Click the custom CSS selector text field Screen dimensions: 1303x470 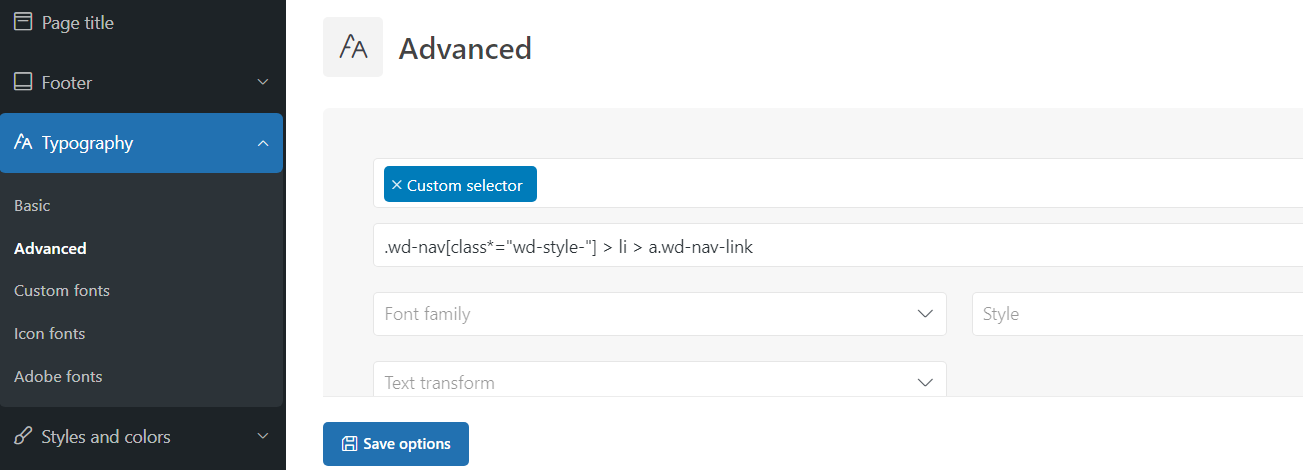click(838, 246)
